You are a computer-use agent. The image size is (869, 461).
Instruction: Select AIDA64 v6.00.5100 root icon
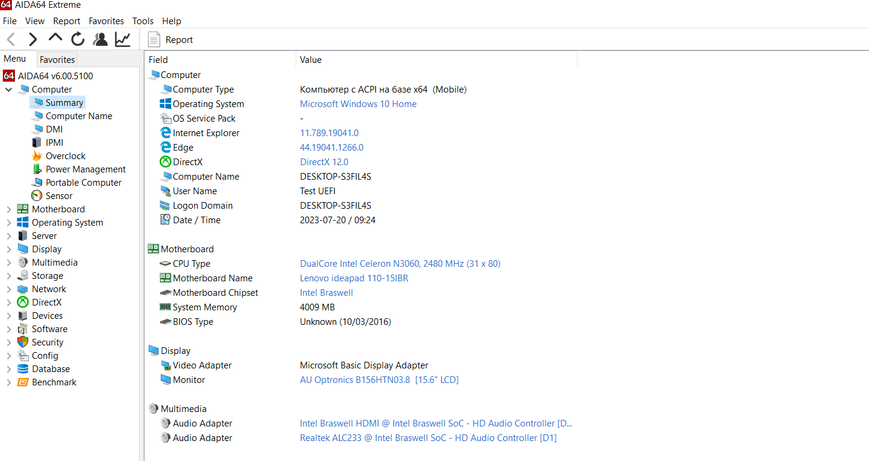click(x=9, y=75)
